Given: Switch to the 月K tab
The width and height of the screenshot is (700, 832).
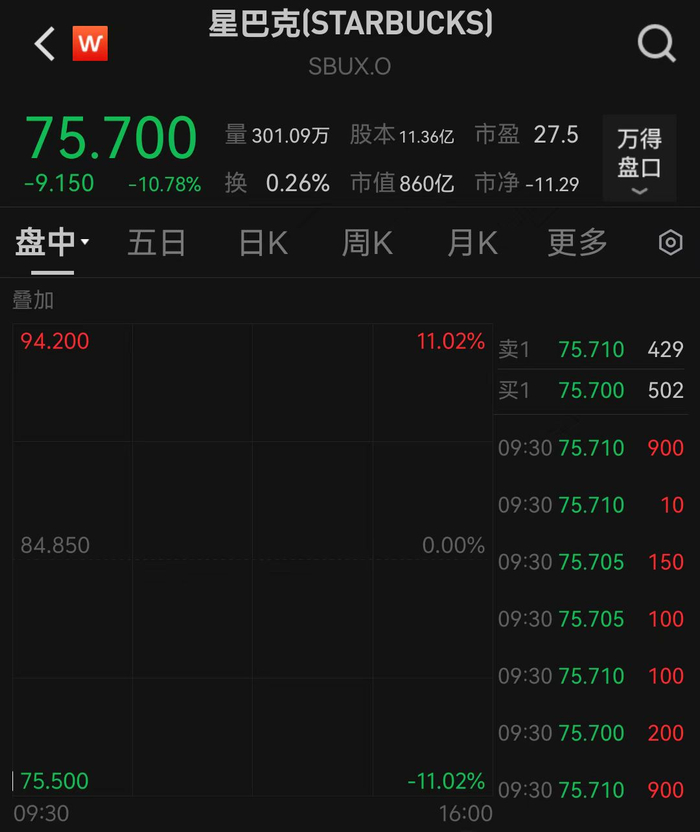Looking at the screenshot, I should click(472, 243).
